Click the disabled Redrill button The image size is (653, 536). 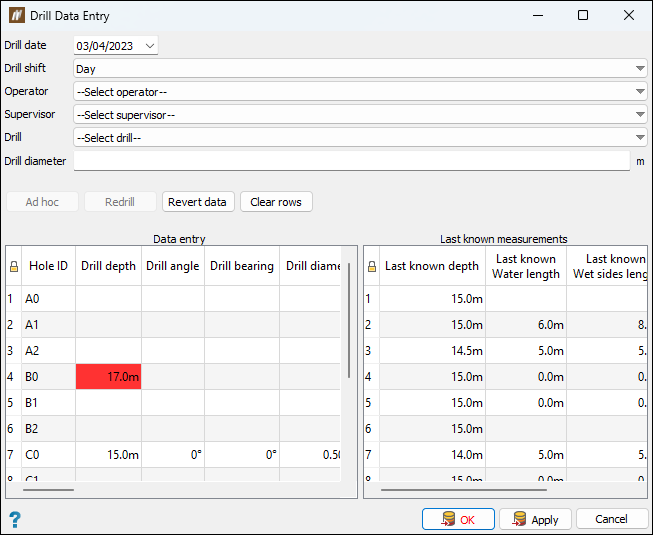pyautogui.click(x=120, y=202)
